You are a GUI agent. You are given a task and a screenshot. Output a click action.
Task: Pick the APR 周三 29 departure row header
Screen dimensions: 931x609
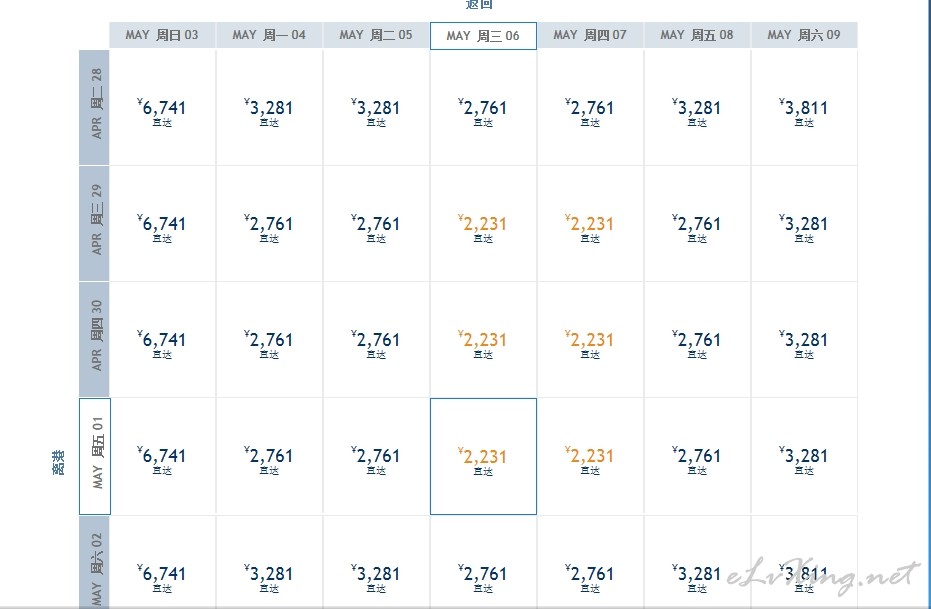94,223
